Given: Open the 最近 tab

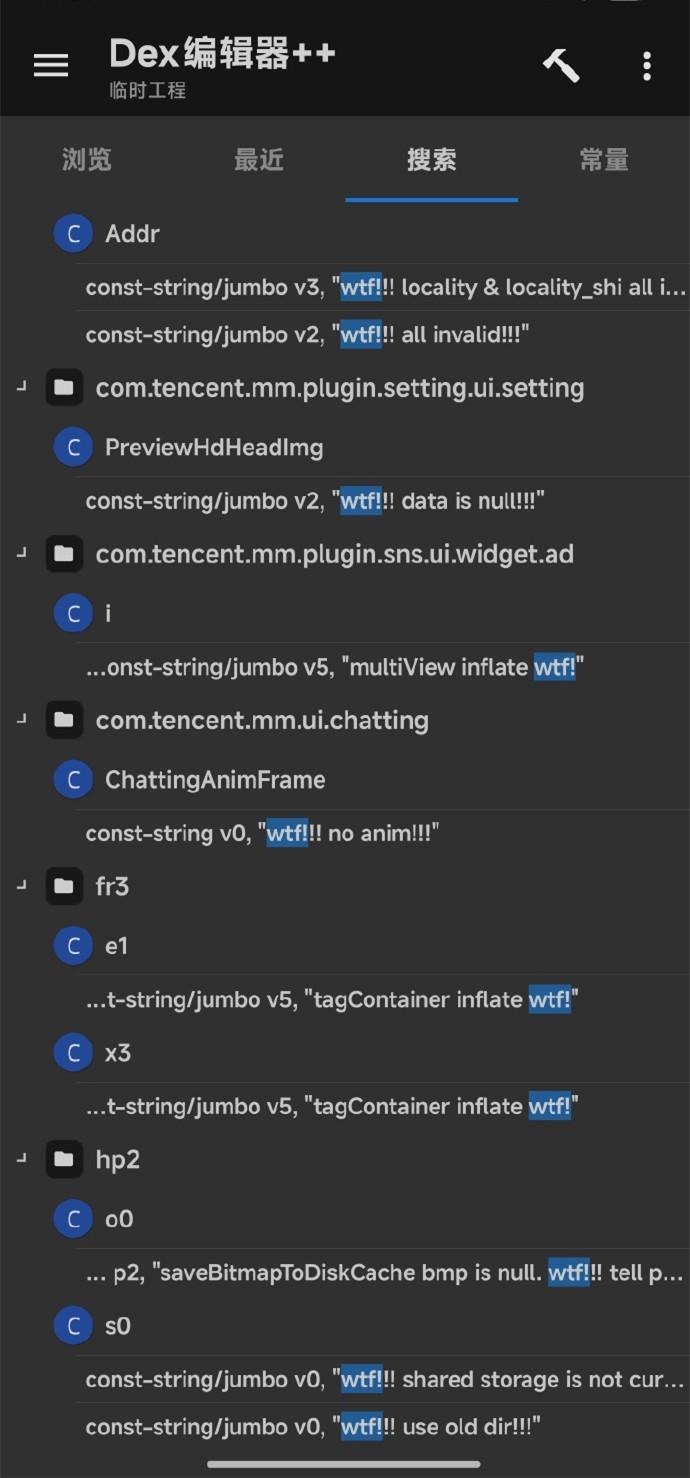Looking at the screenshot, I should tap(259, 160).
